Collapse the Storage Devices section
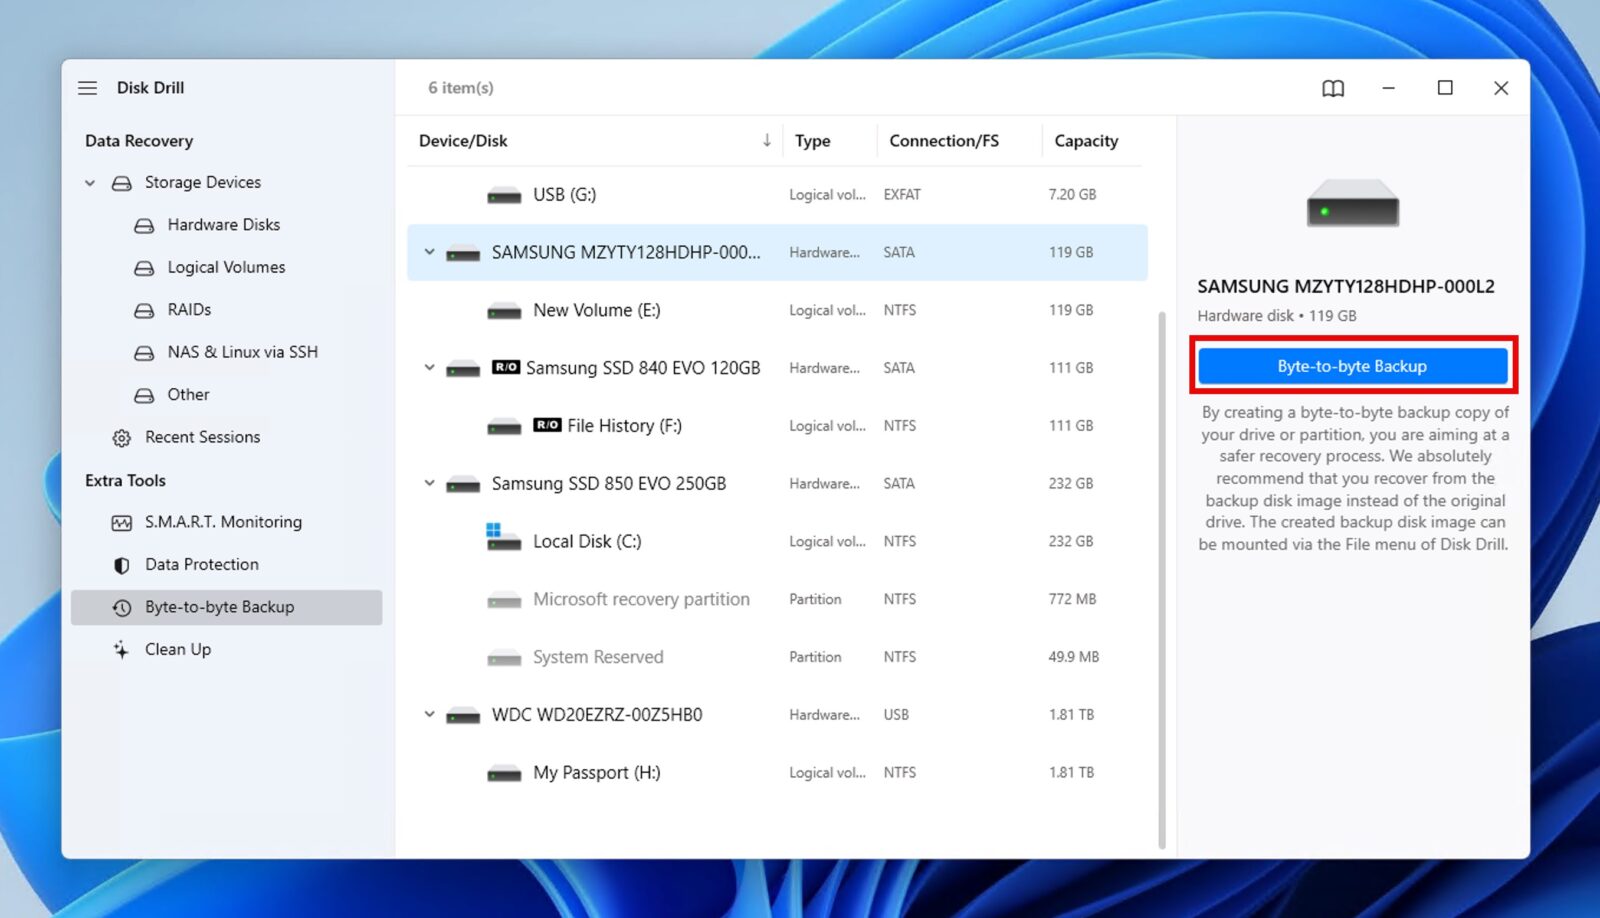Viewport: 1600px width, 918px height. (x=89, y=182)
